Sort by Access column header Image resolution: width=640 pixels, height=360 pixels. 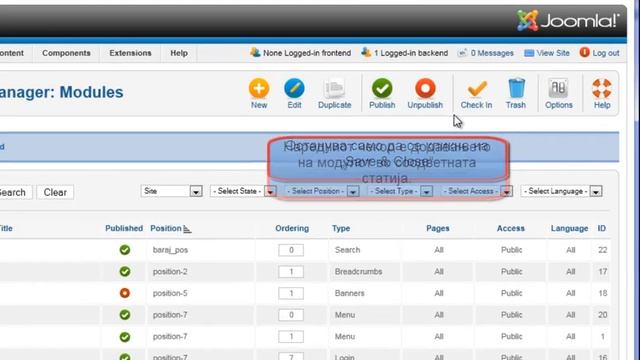(x=511, y=229)
